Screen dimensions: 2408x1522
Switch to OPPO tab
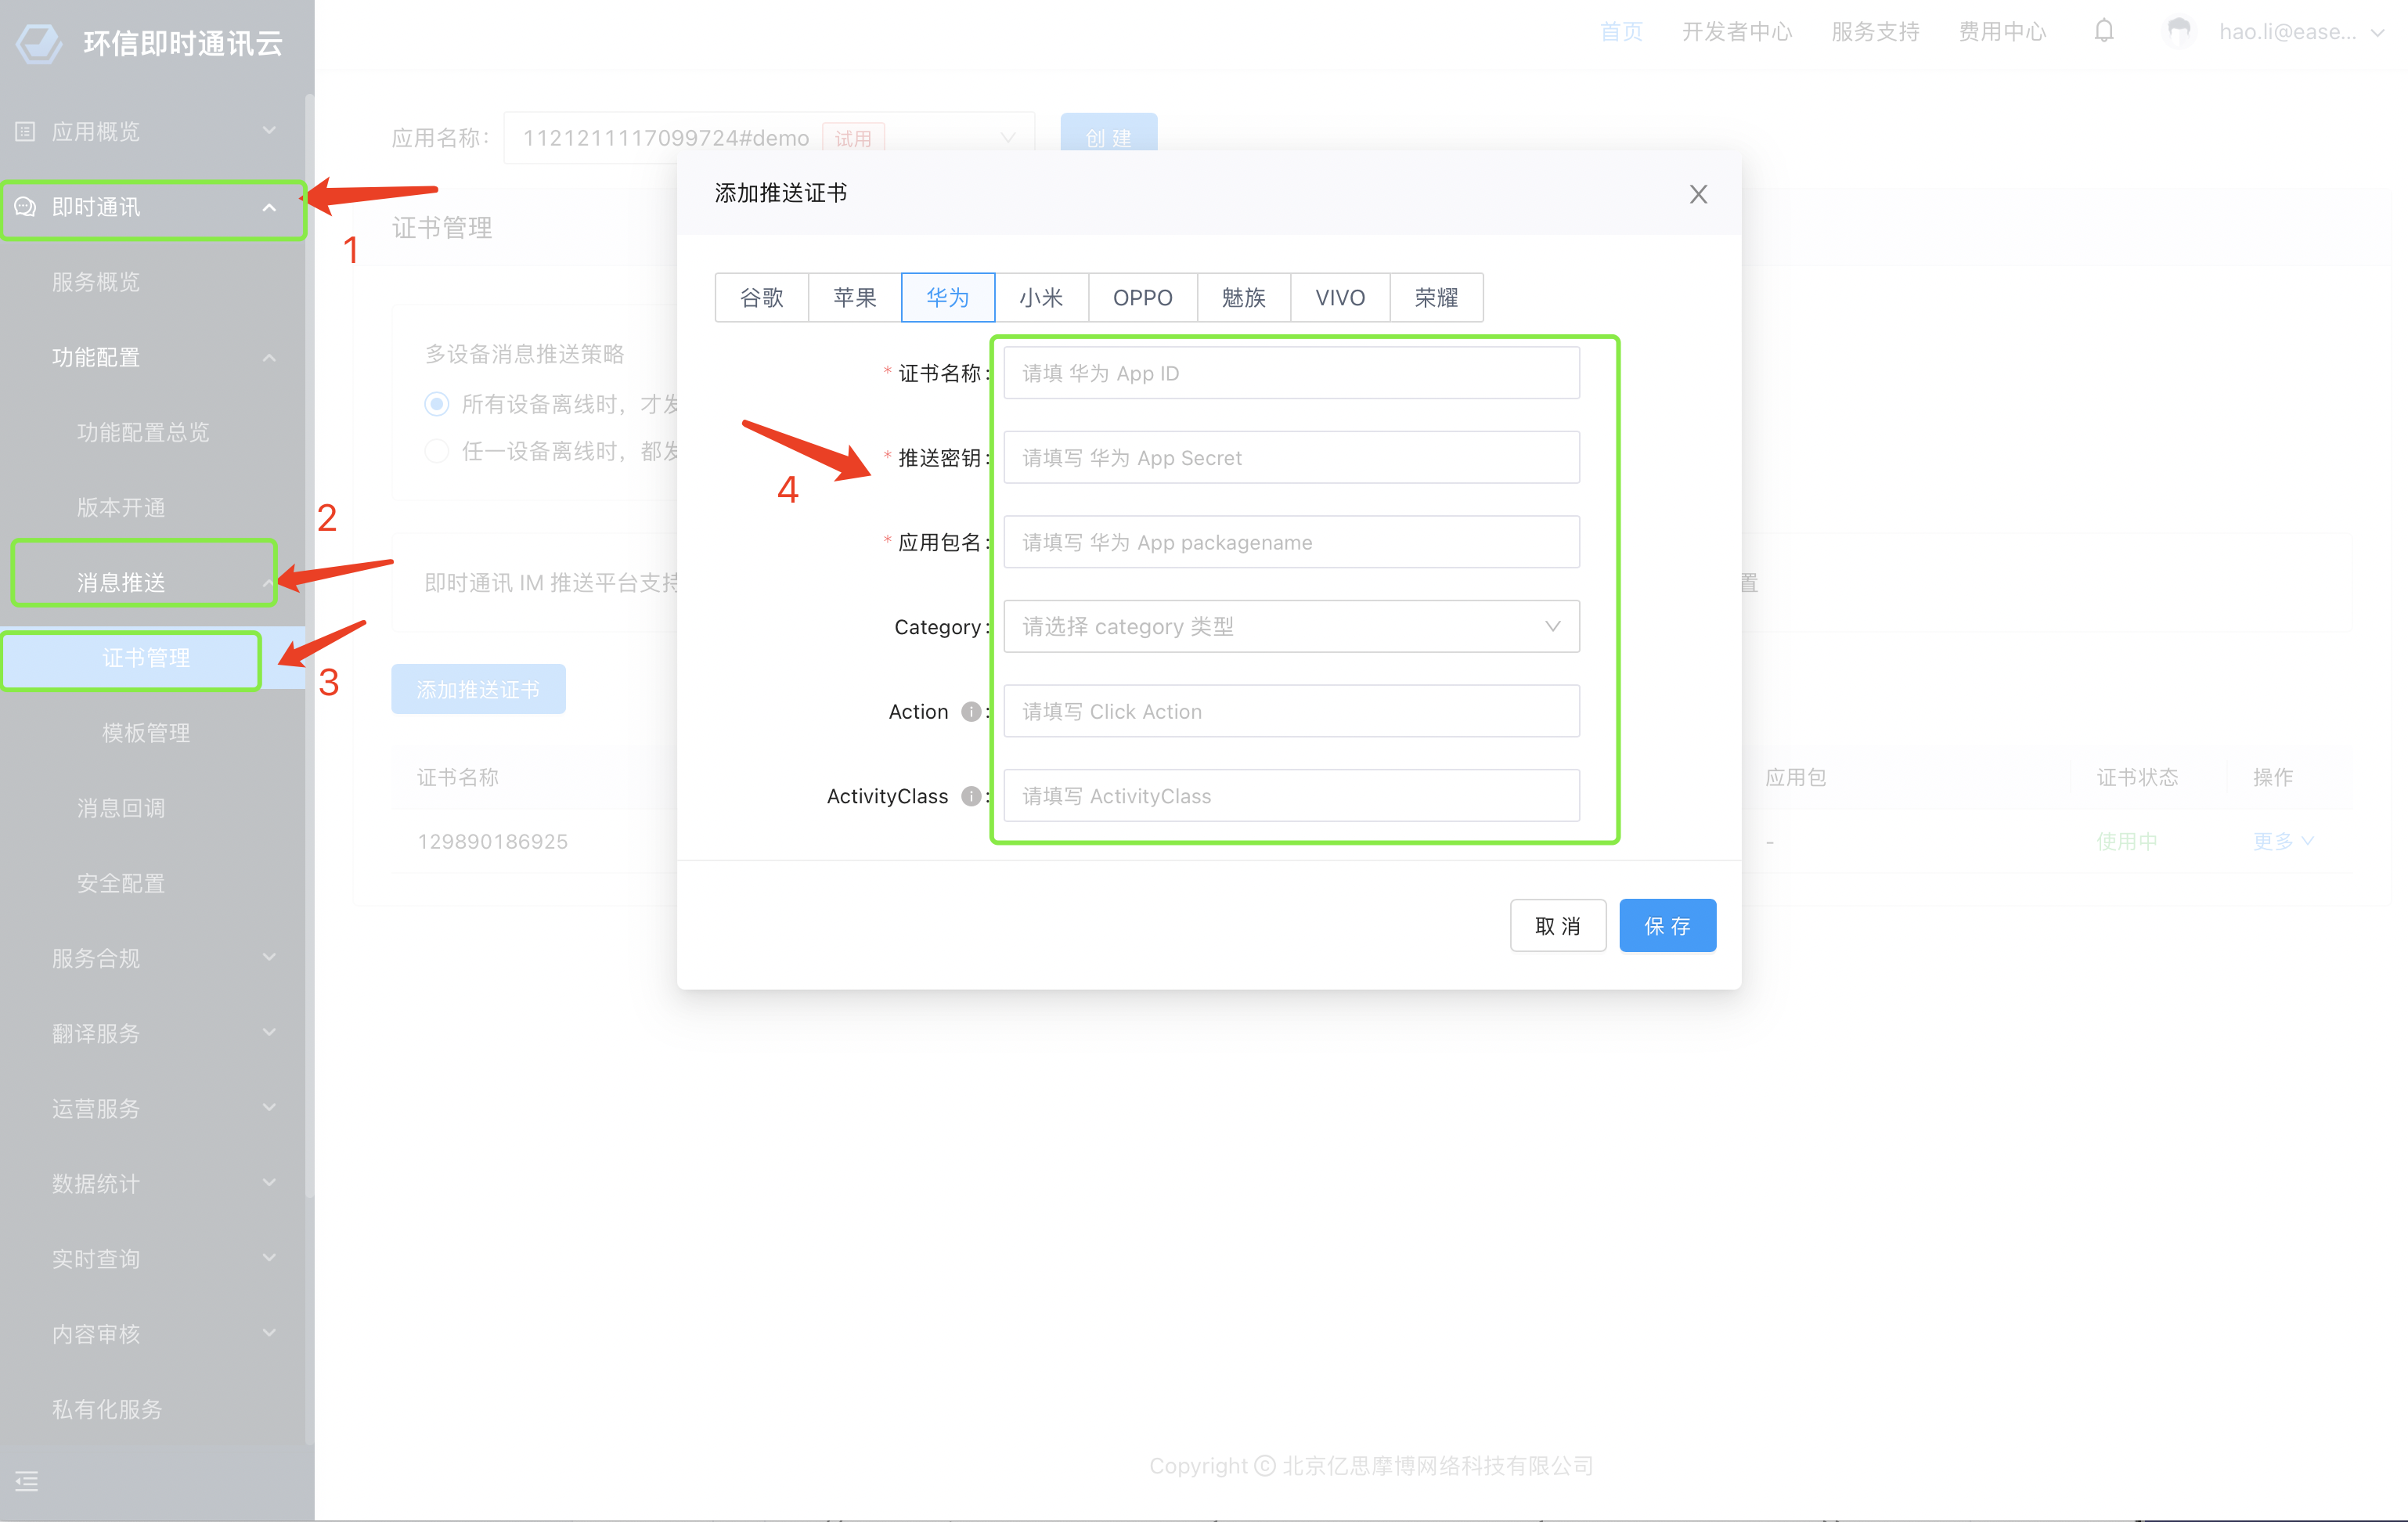pos(1142,297)
